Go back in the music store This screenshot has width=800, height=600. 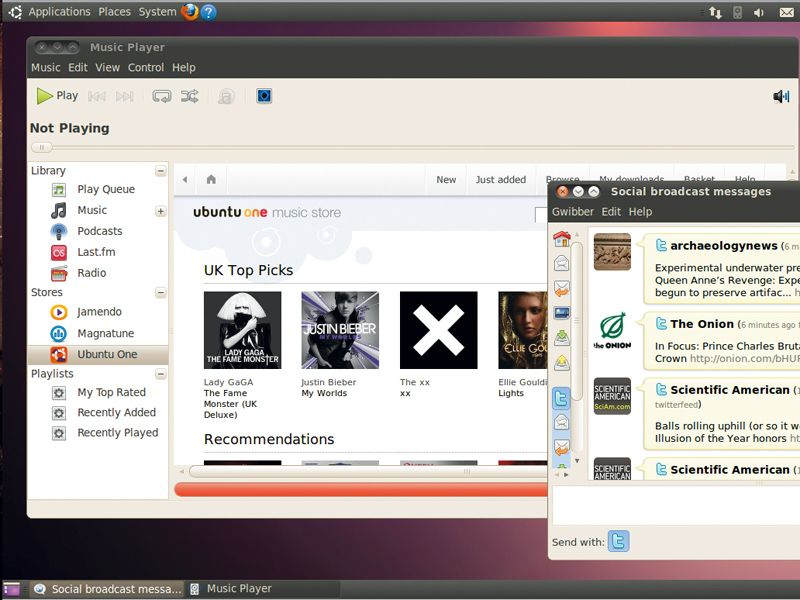185,180
